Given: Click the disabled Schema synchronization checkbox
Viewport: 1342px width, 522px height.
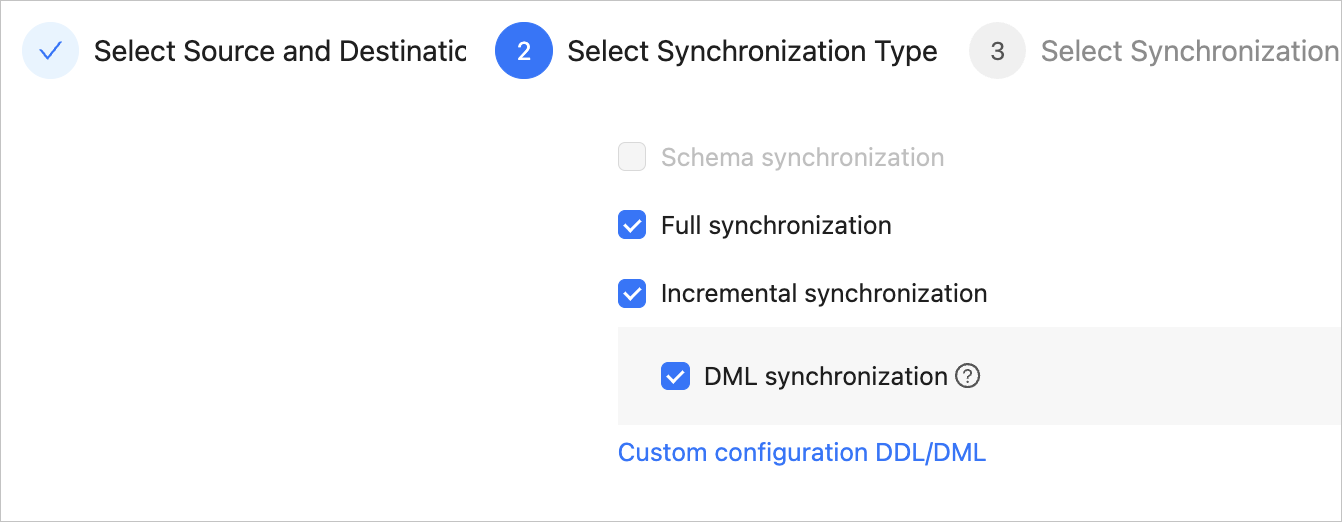Looking at the screenshot, I should pyautogui.click(x=632, y=157).
